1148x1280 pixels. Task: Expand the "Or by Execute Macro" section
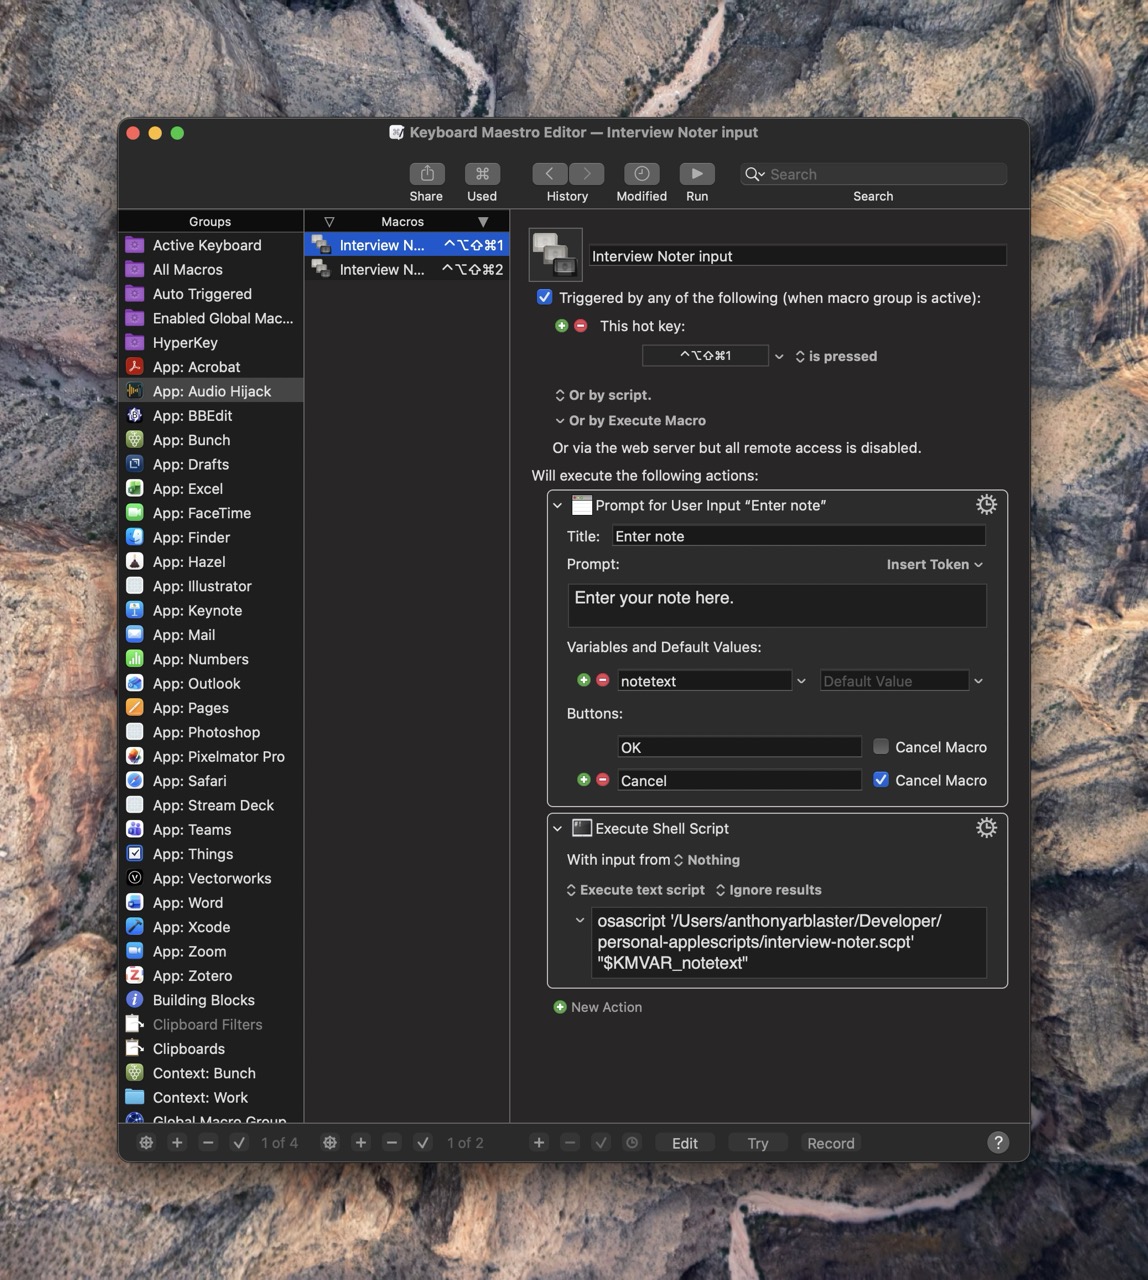(561, 420)
